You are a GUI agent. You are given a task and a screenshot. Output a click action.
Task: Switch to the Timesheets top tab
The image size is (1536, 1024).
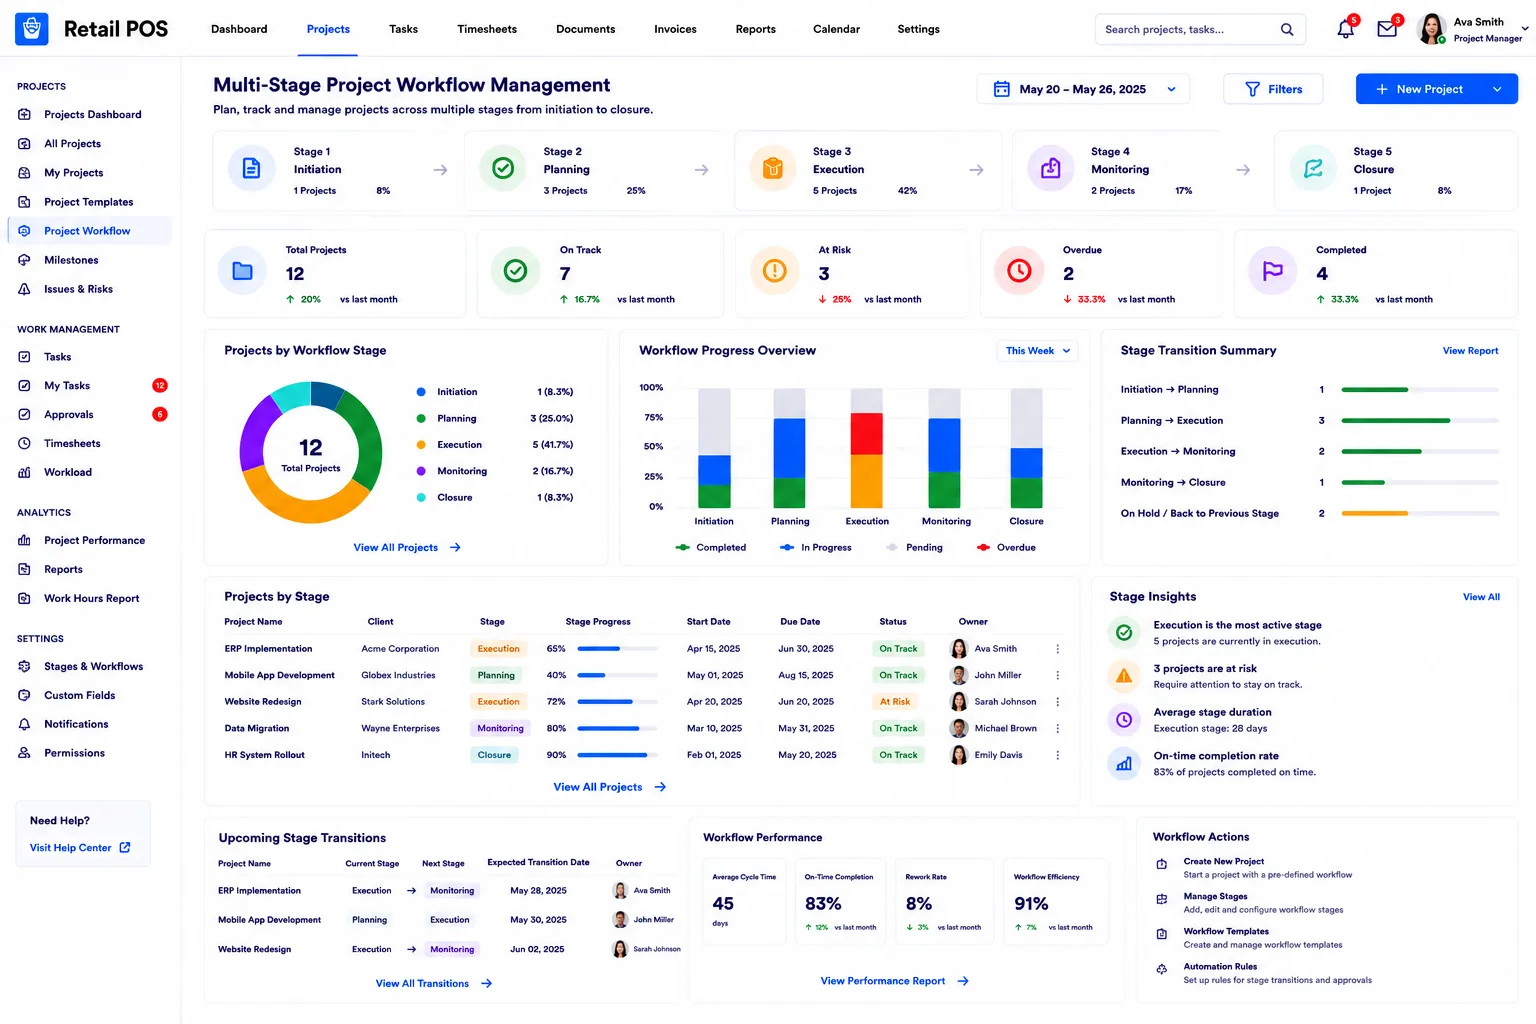click(487, 29)
